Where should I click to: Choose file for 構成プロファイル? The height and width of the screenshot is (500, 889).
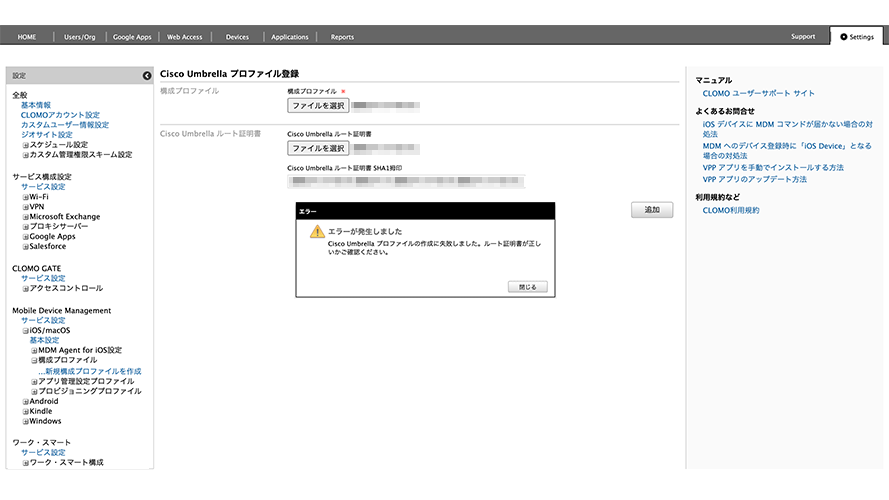pyautogui.click(x=318, y=105)
